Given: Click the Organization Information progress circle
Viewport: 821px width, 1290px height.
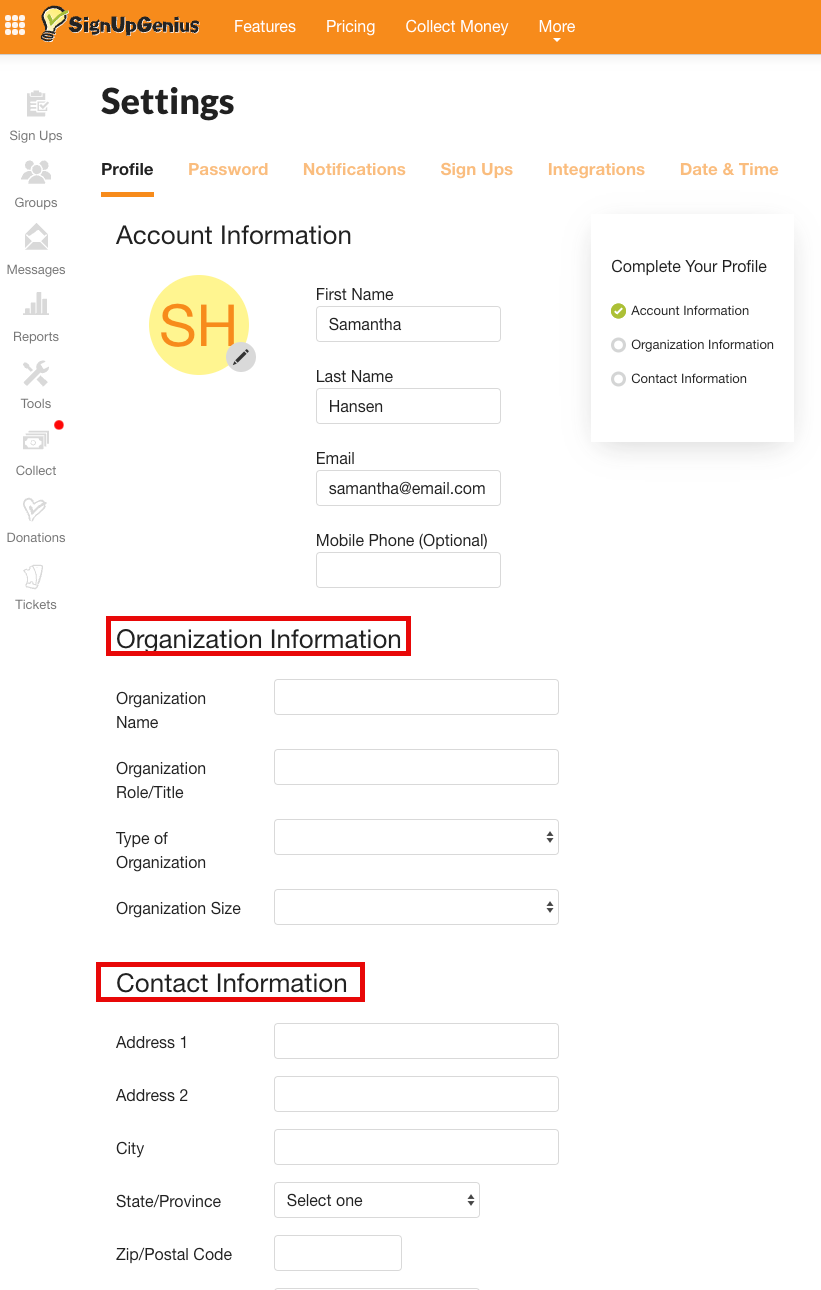Looking at the screenshot, I should coord(618,344).
